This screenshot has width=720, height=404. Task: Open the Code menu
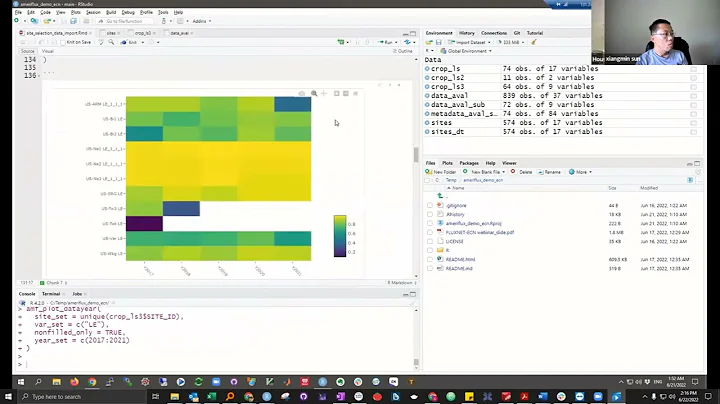click(x=45, y=12)
